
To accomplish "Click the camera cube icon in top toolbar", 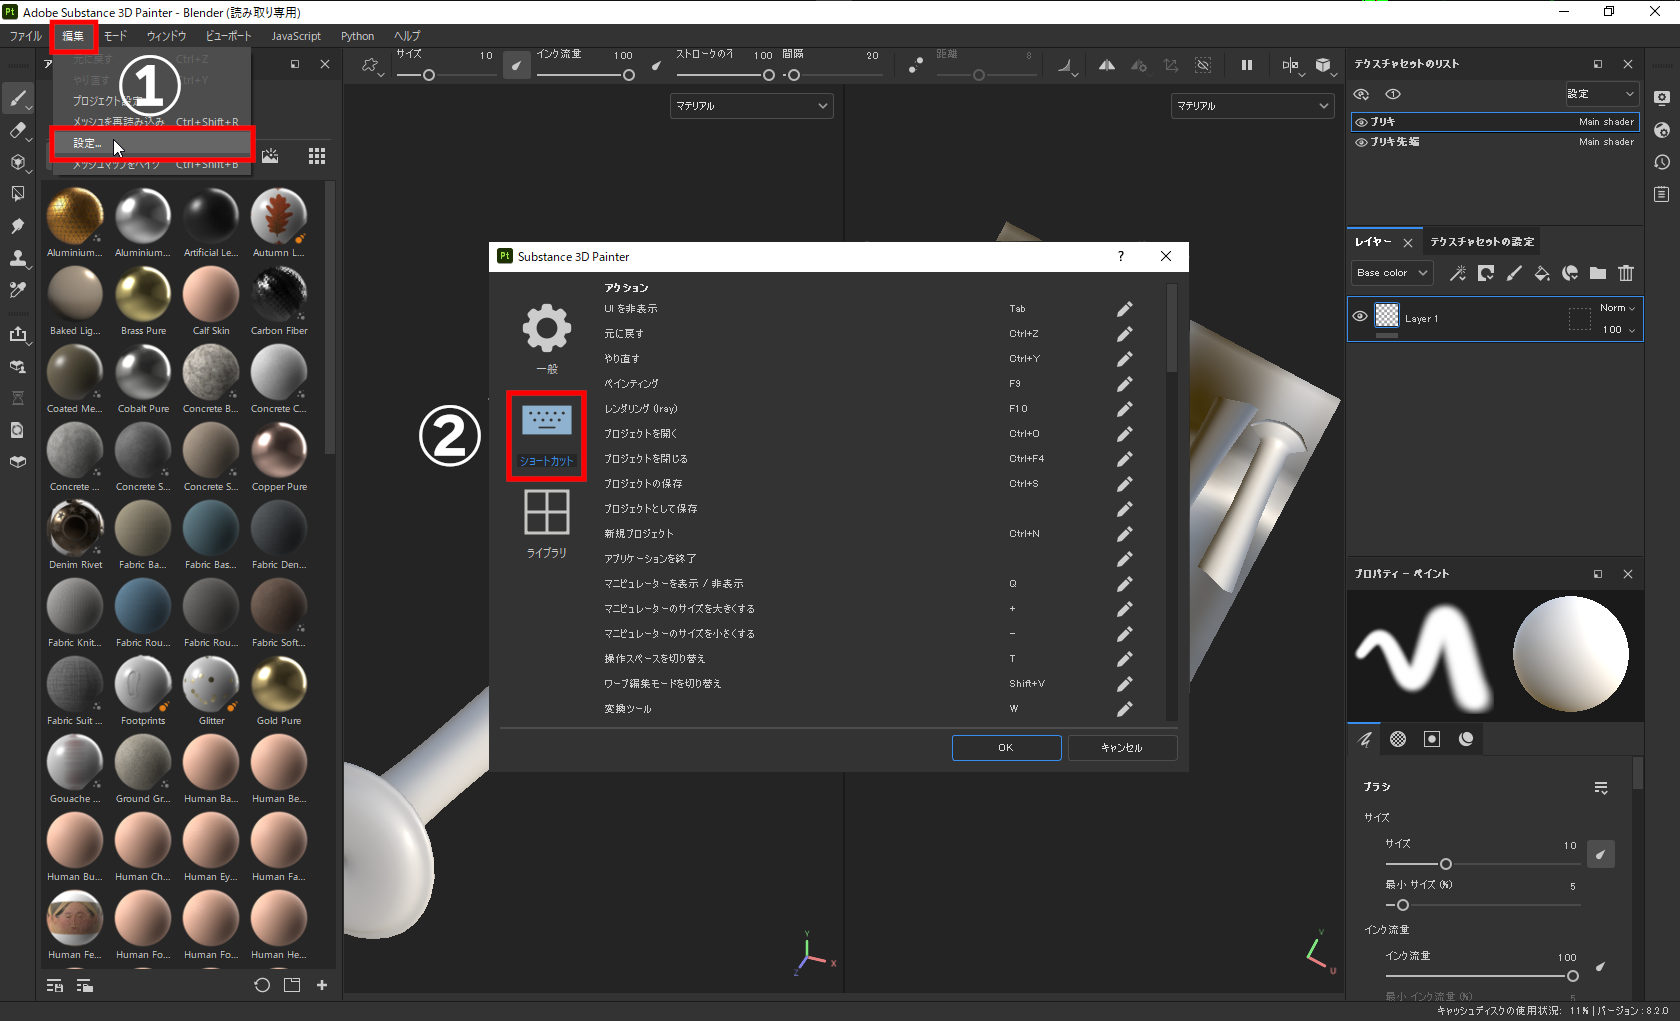I will (x=1324, y=66).
